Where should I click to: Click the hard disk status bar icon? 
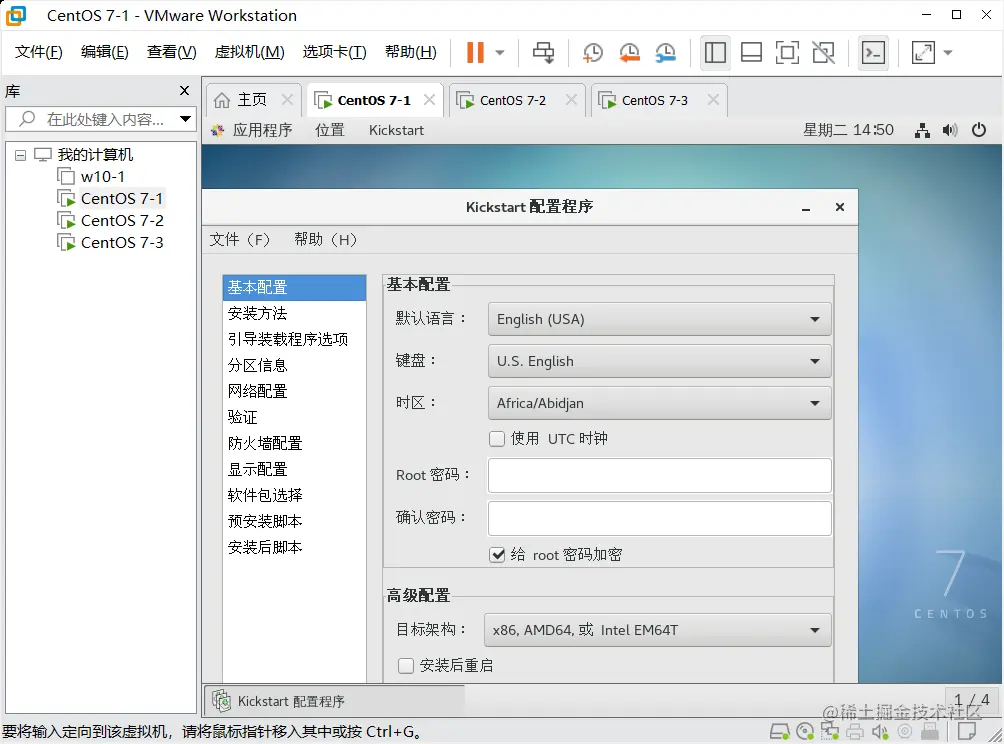click(779, 731)
